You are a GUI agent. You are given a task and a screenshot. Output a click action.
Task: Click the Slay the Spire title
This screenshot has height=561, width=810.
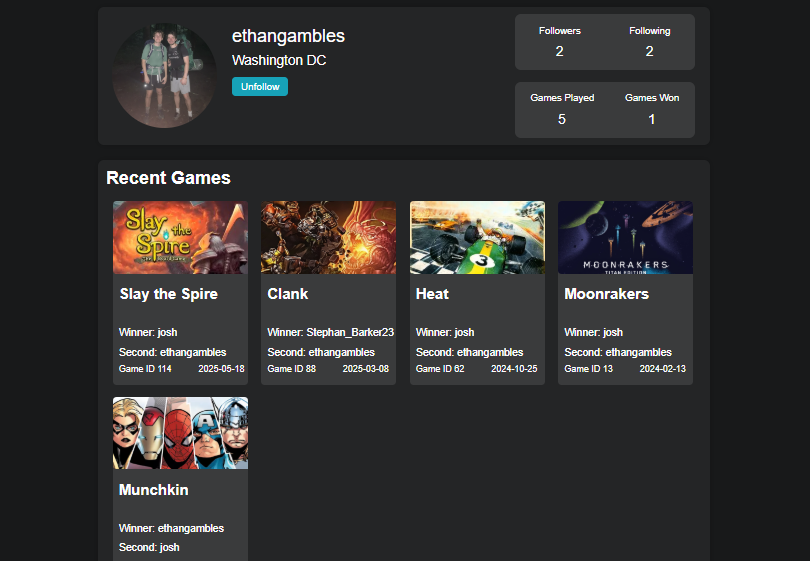(x=168, y=294)
